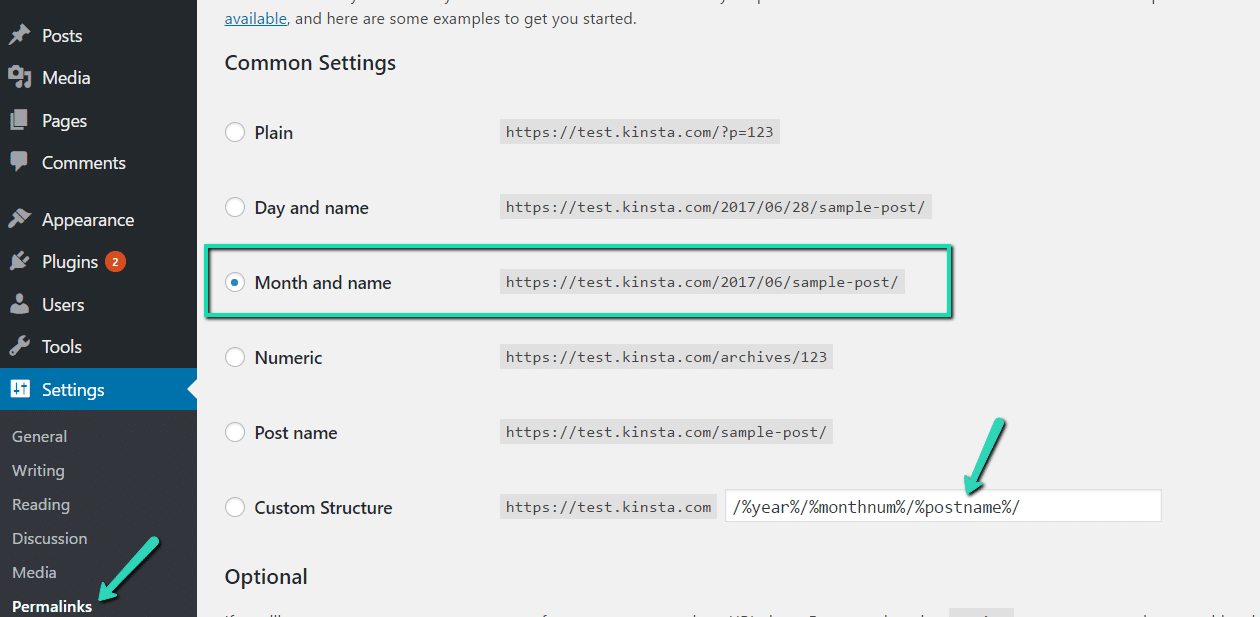
Task: Select the Plain permalink radio button
Action: click(x=235, y=131)
